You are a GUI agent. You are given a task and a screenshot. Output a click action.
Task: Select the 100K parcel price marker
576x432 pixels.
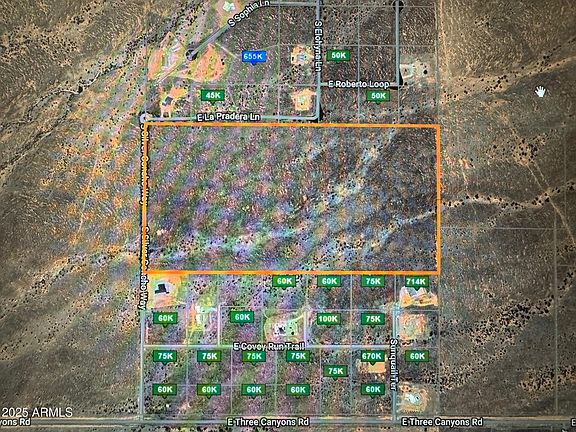(x=328, y=319)
